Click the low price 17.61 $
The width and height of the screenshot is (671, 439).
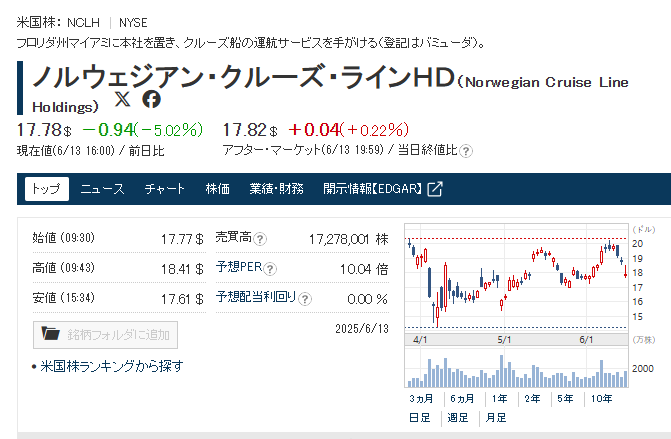(182, 299)
